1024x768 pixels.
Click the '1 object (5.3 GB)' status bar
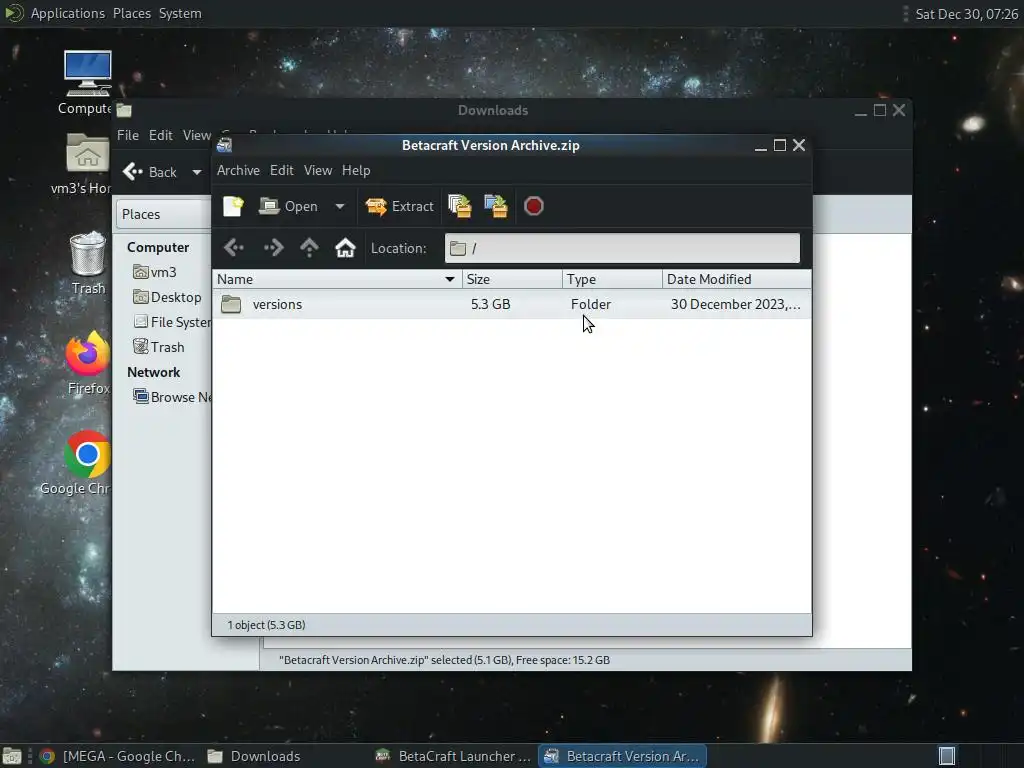click(x=266, y=625)
